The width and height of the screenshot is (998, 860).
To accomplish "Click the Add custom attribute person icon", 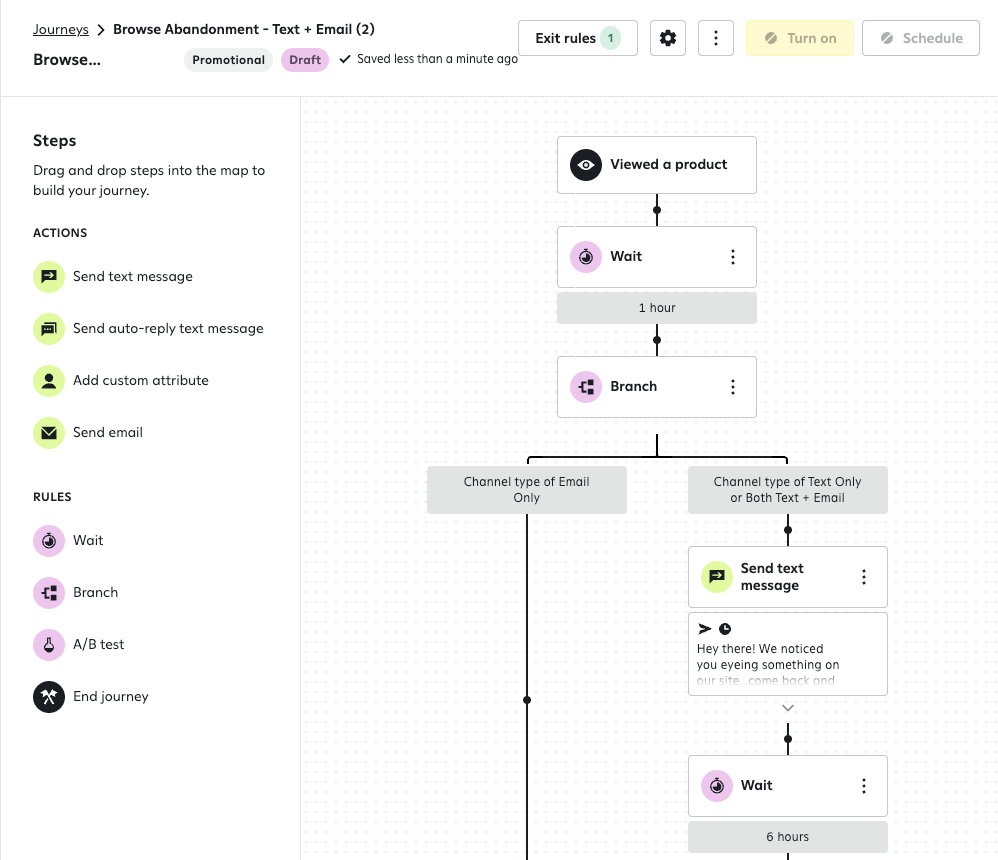I will 49,381.
